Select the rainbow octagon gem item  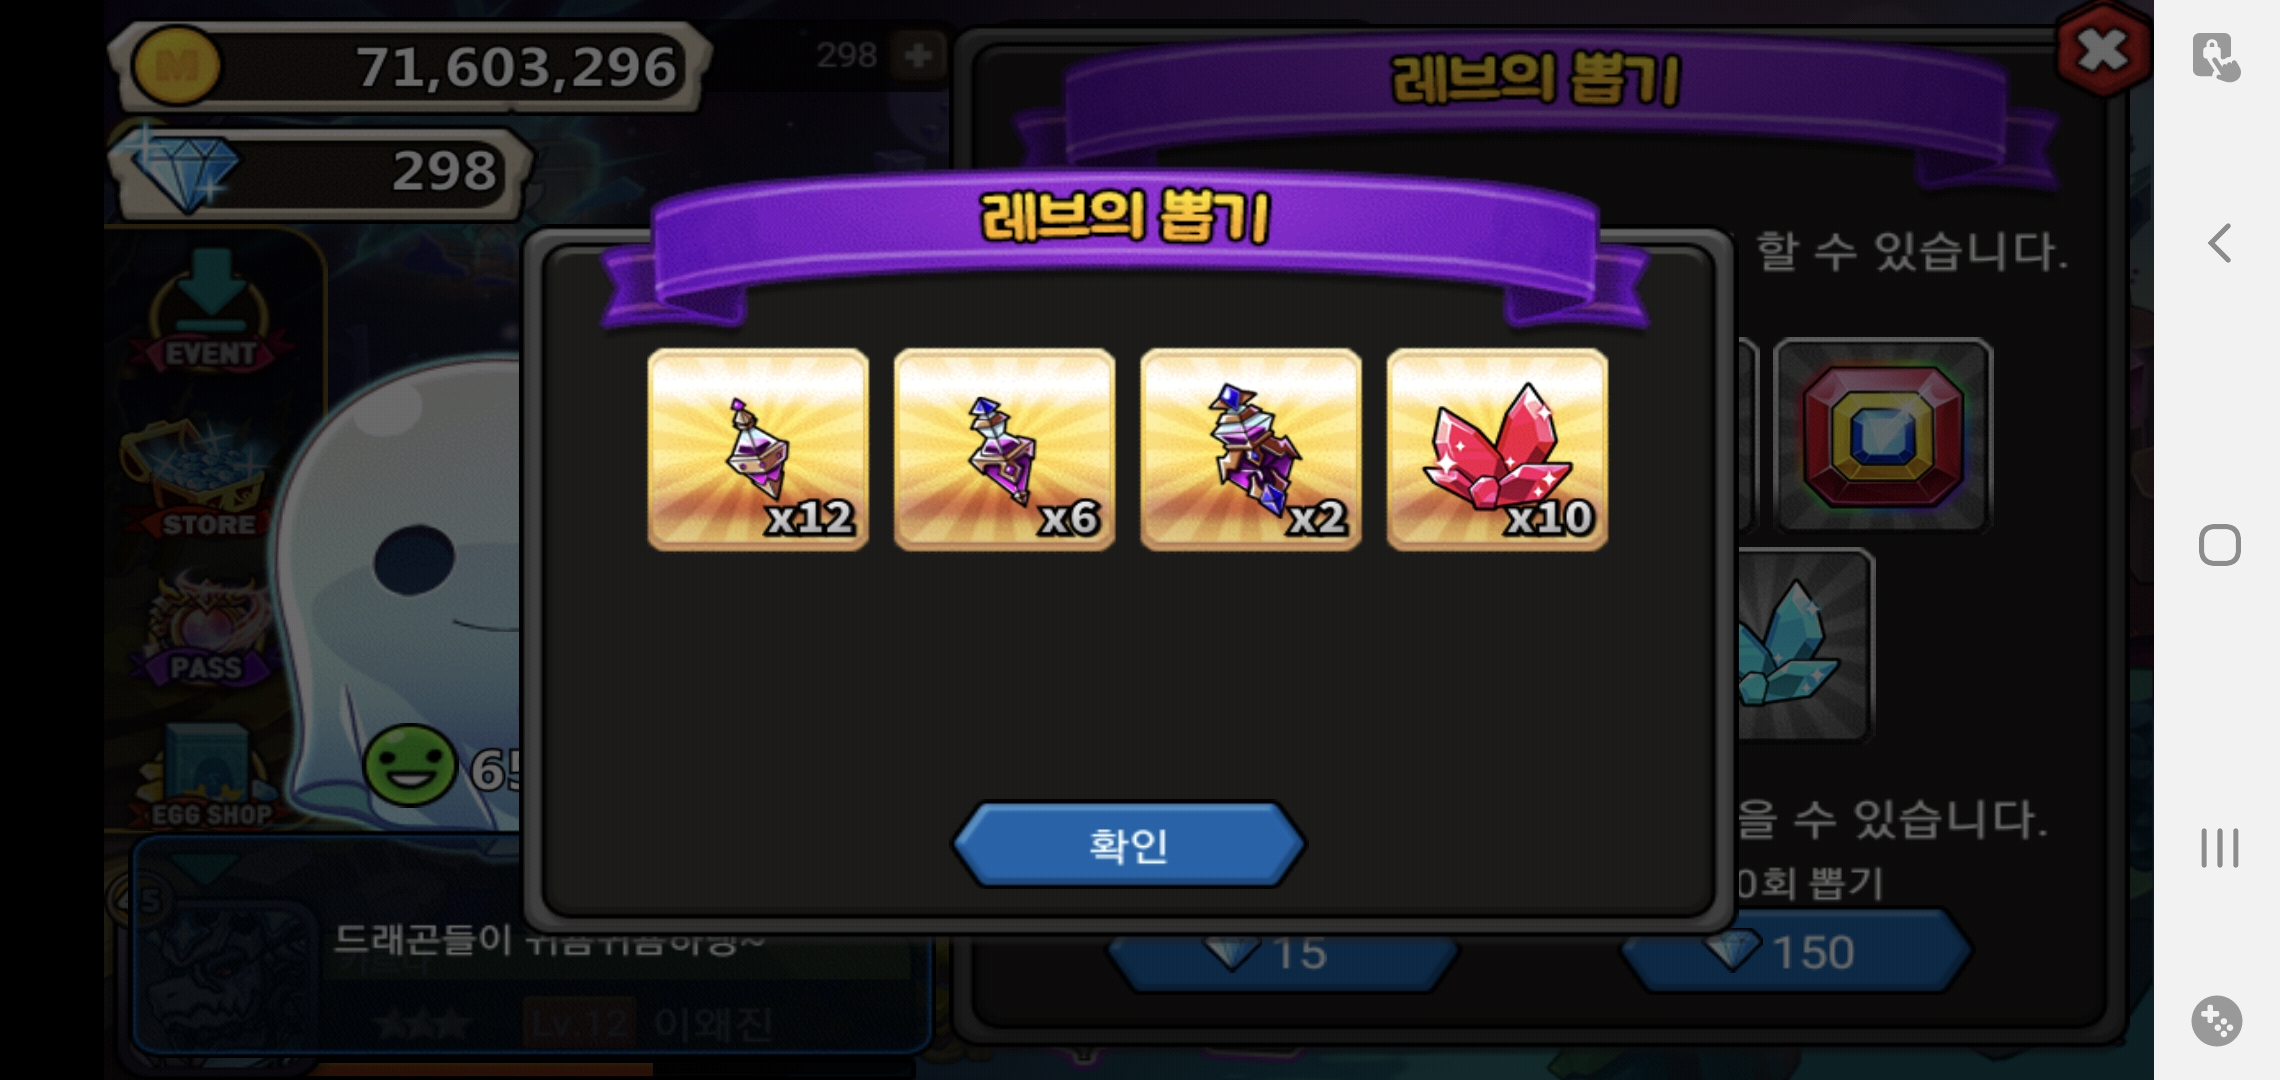coord(1883,435)
